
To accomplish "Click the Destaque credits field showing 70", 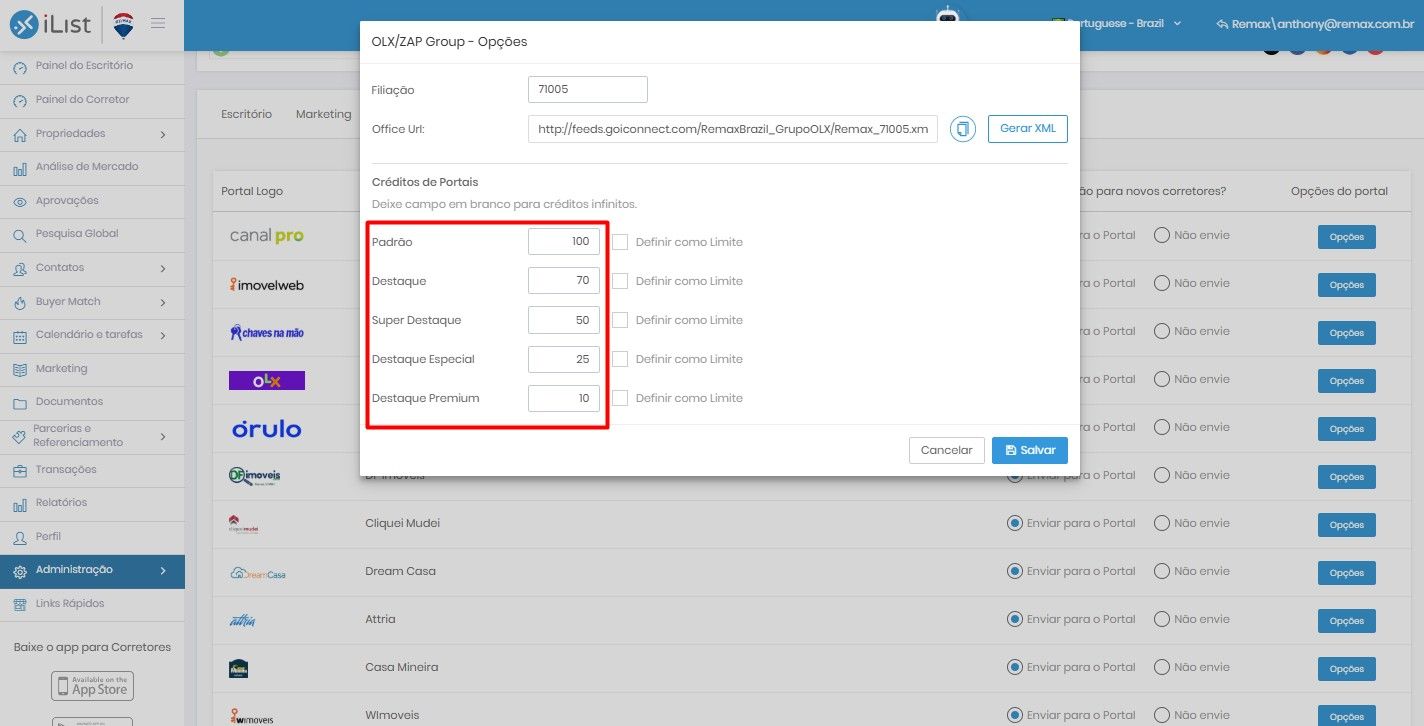I will pyautogui.click(x=564, y=281).
